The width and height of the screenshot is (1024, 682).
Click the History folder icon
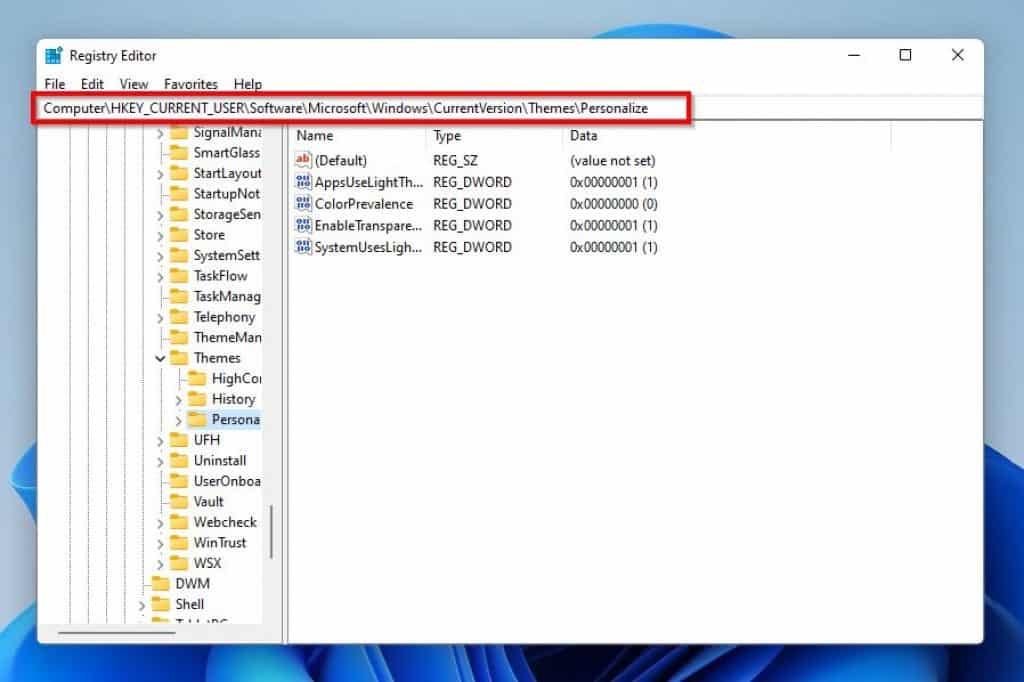(x=197, y=398)
